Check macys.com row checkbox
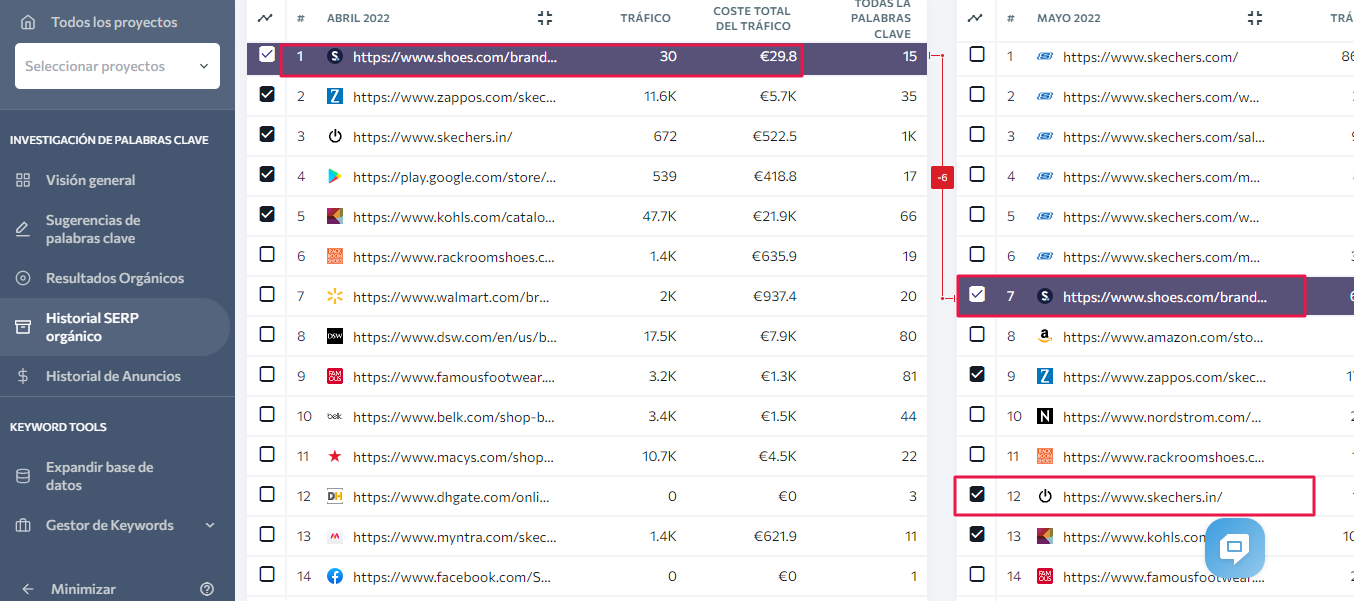The image size is (1354, 601). pyautogui.click(x=267, y=454)
